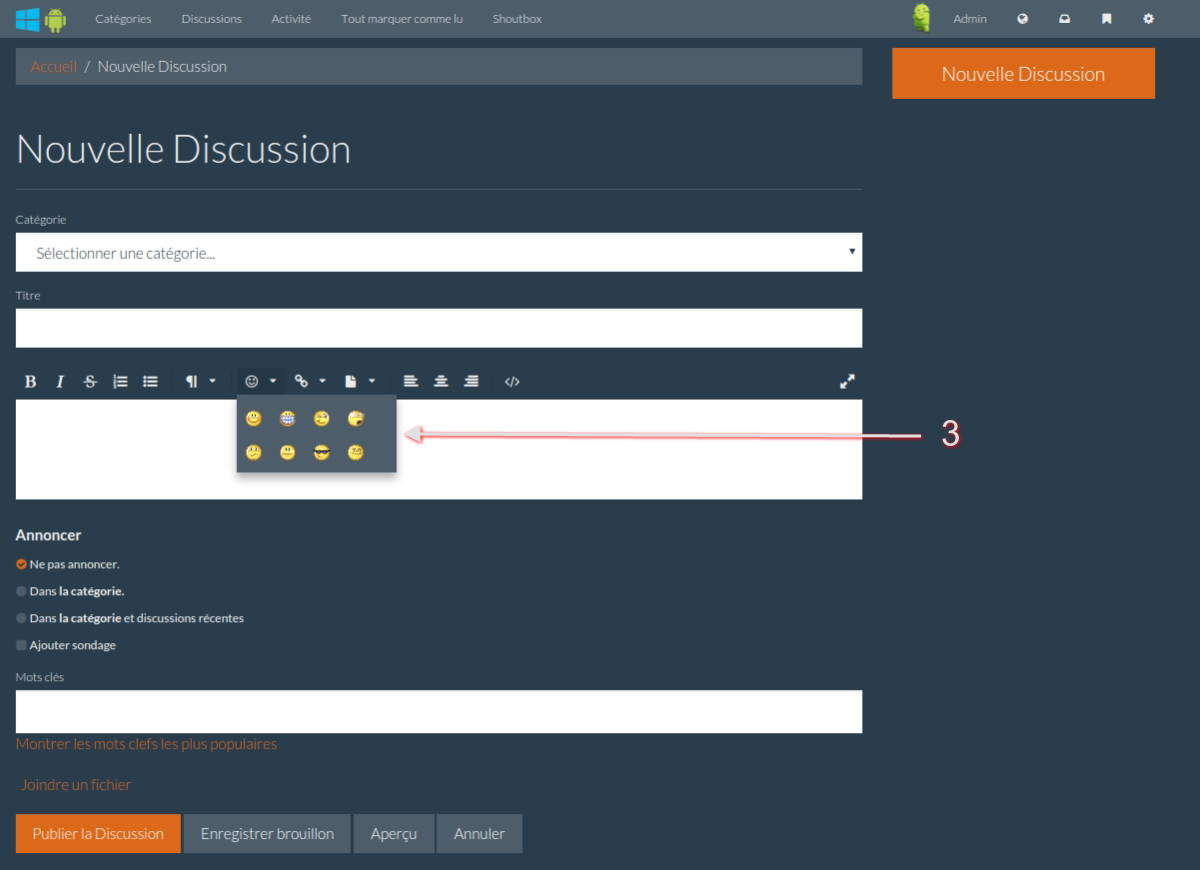Click the Aperçu preview button
This screenshot has width=1200, height=870.
pyautogui.click(x=393, y=834)
